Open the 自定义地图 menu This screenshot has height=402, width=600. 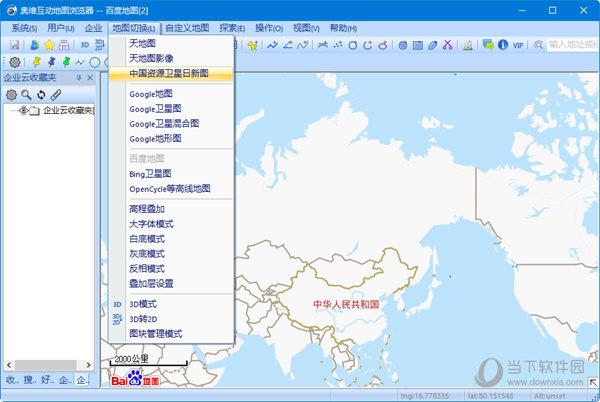187,28
